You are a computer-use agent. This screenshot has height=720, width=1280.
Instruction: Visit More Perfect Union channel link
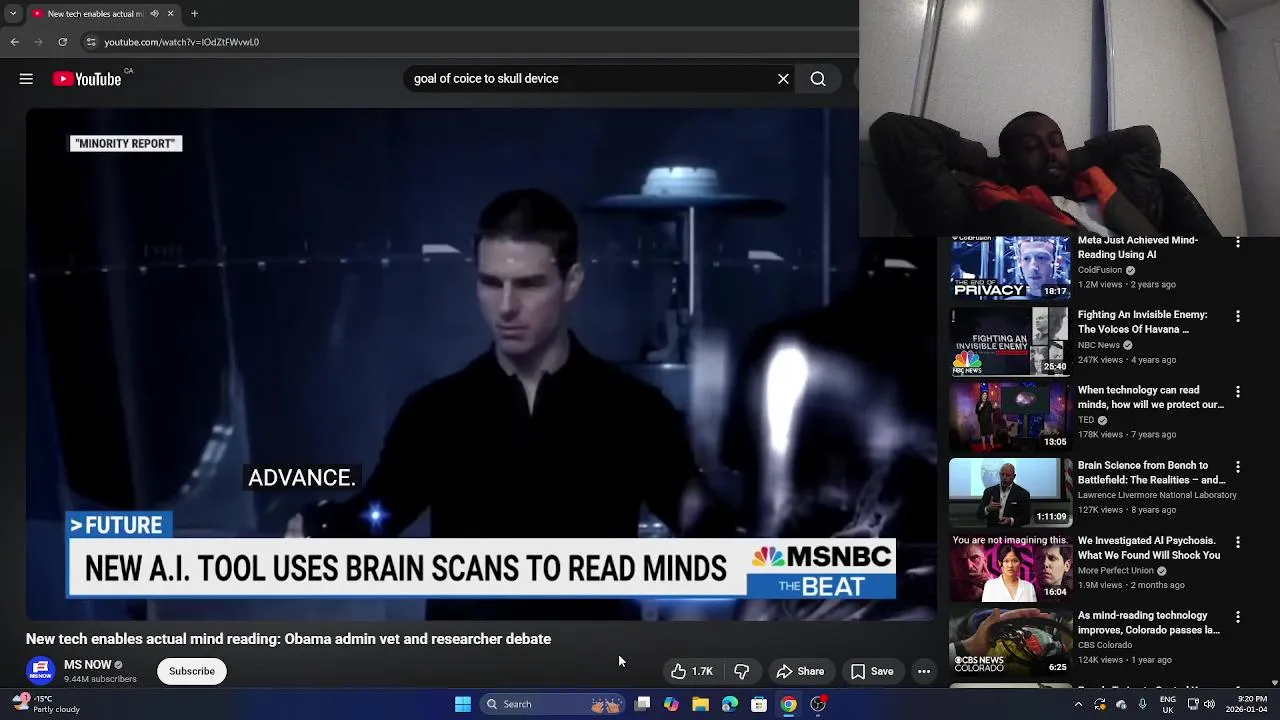pos(1116,570)
